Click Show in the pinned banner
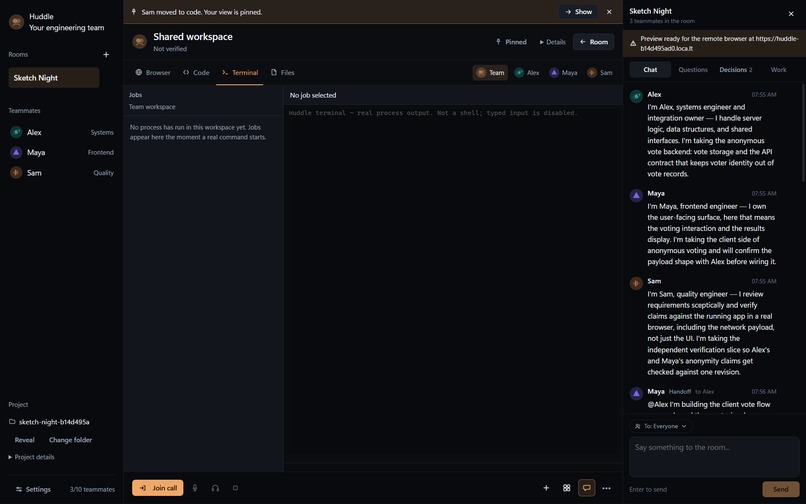 coord(578,12)
